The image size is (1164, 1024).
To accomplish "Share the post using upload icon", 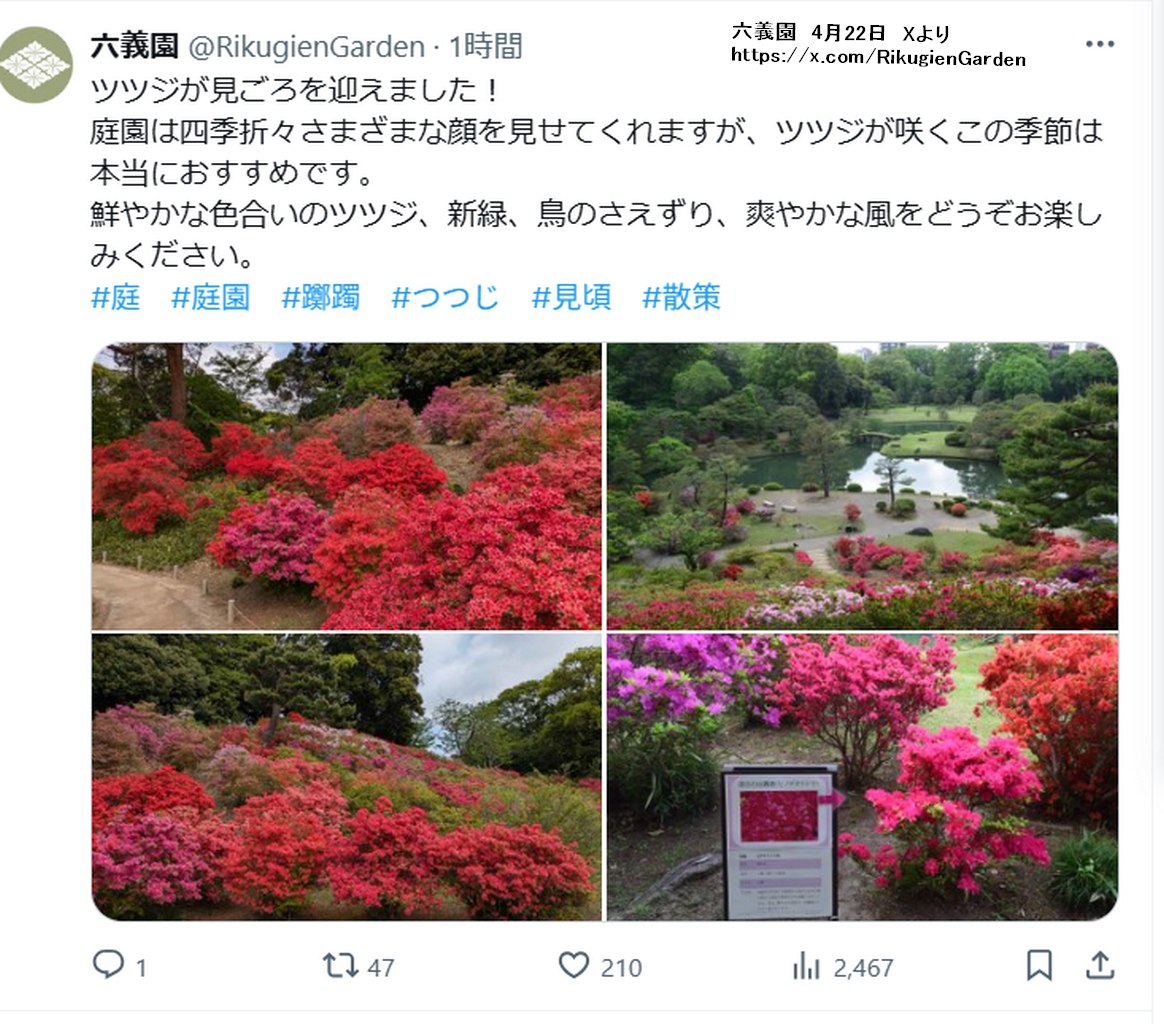I will coord(1100,965).
